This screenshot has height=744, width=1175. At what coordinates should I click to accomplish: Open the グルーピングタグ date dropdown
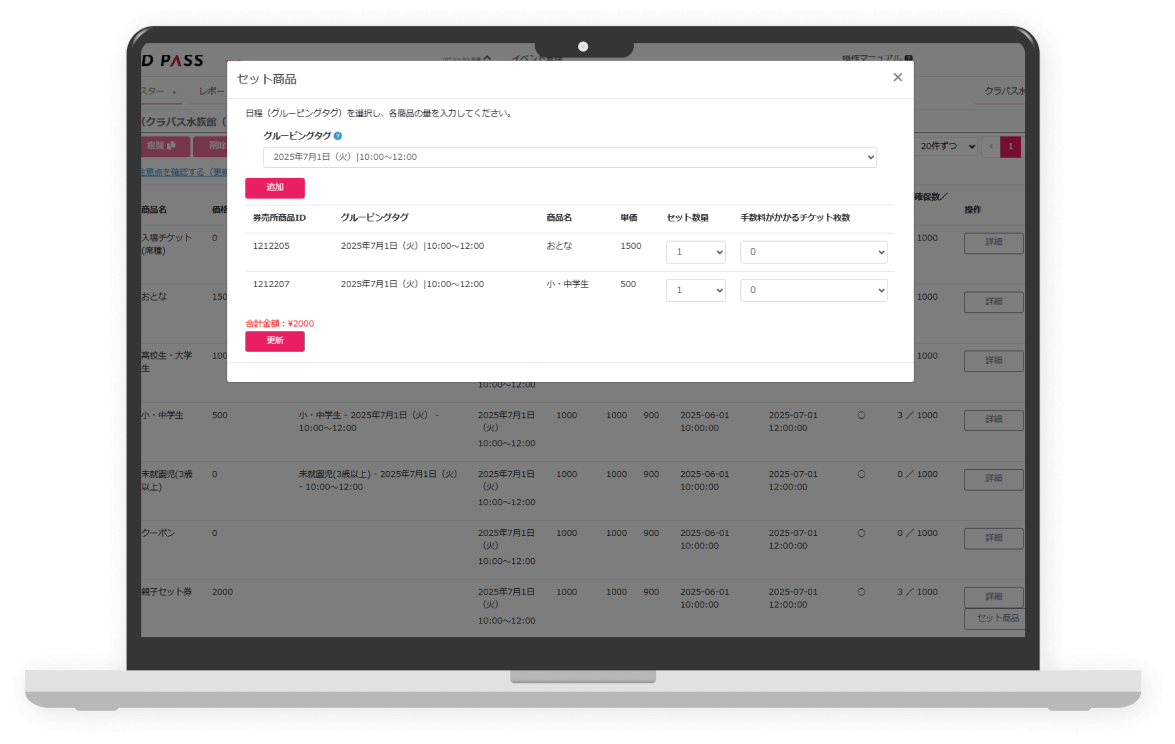tap(570, 157)
